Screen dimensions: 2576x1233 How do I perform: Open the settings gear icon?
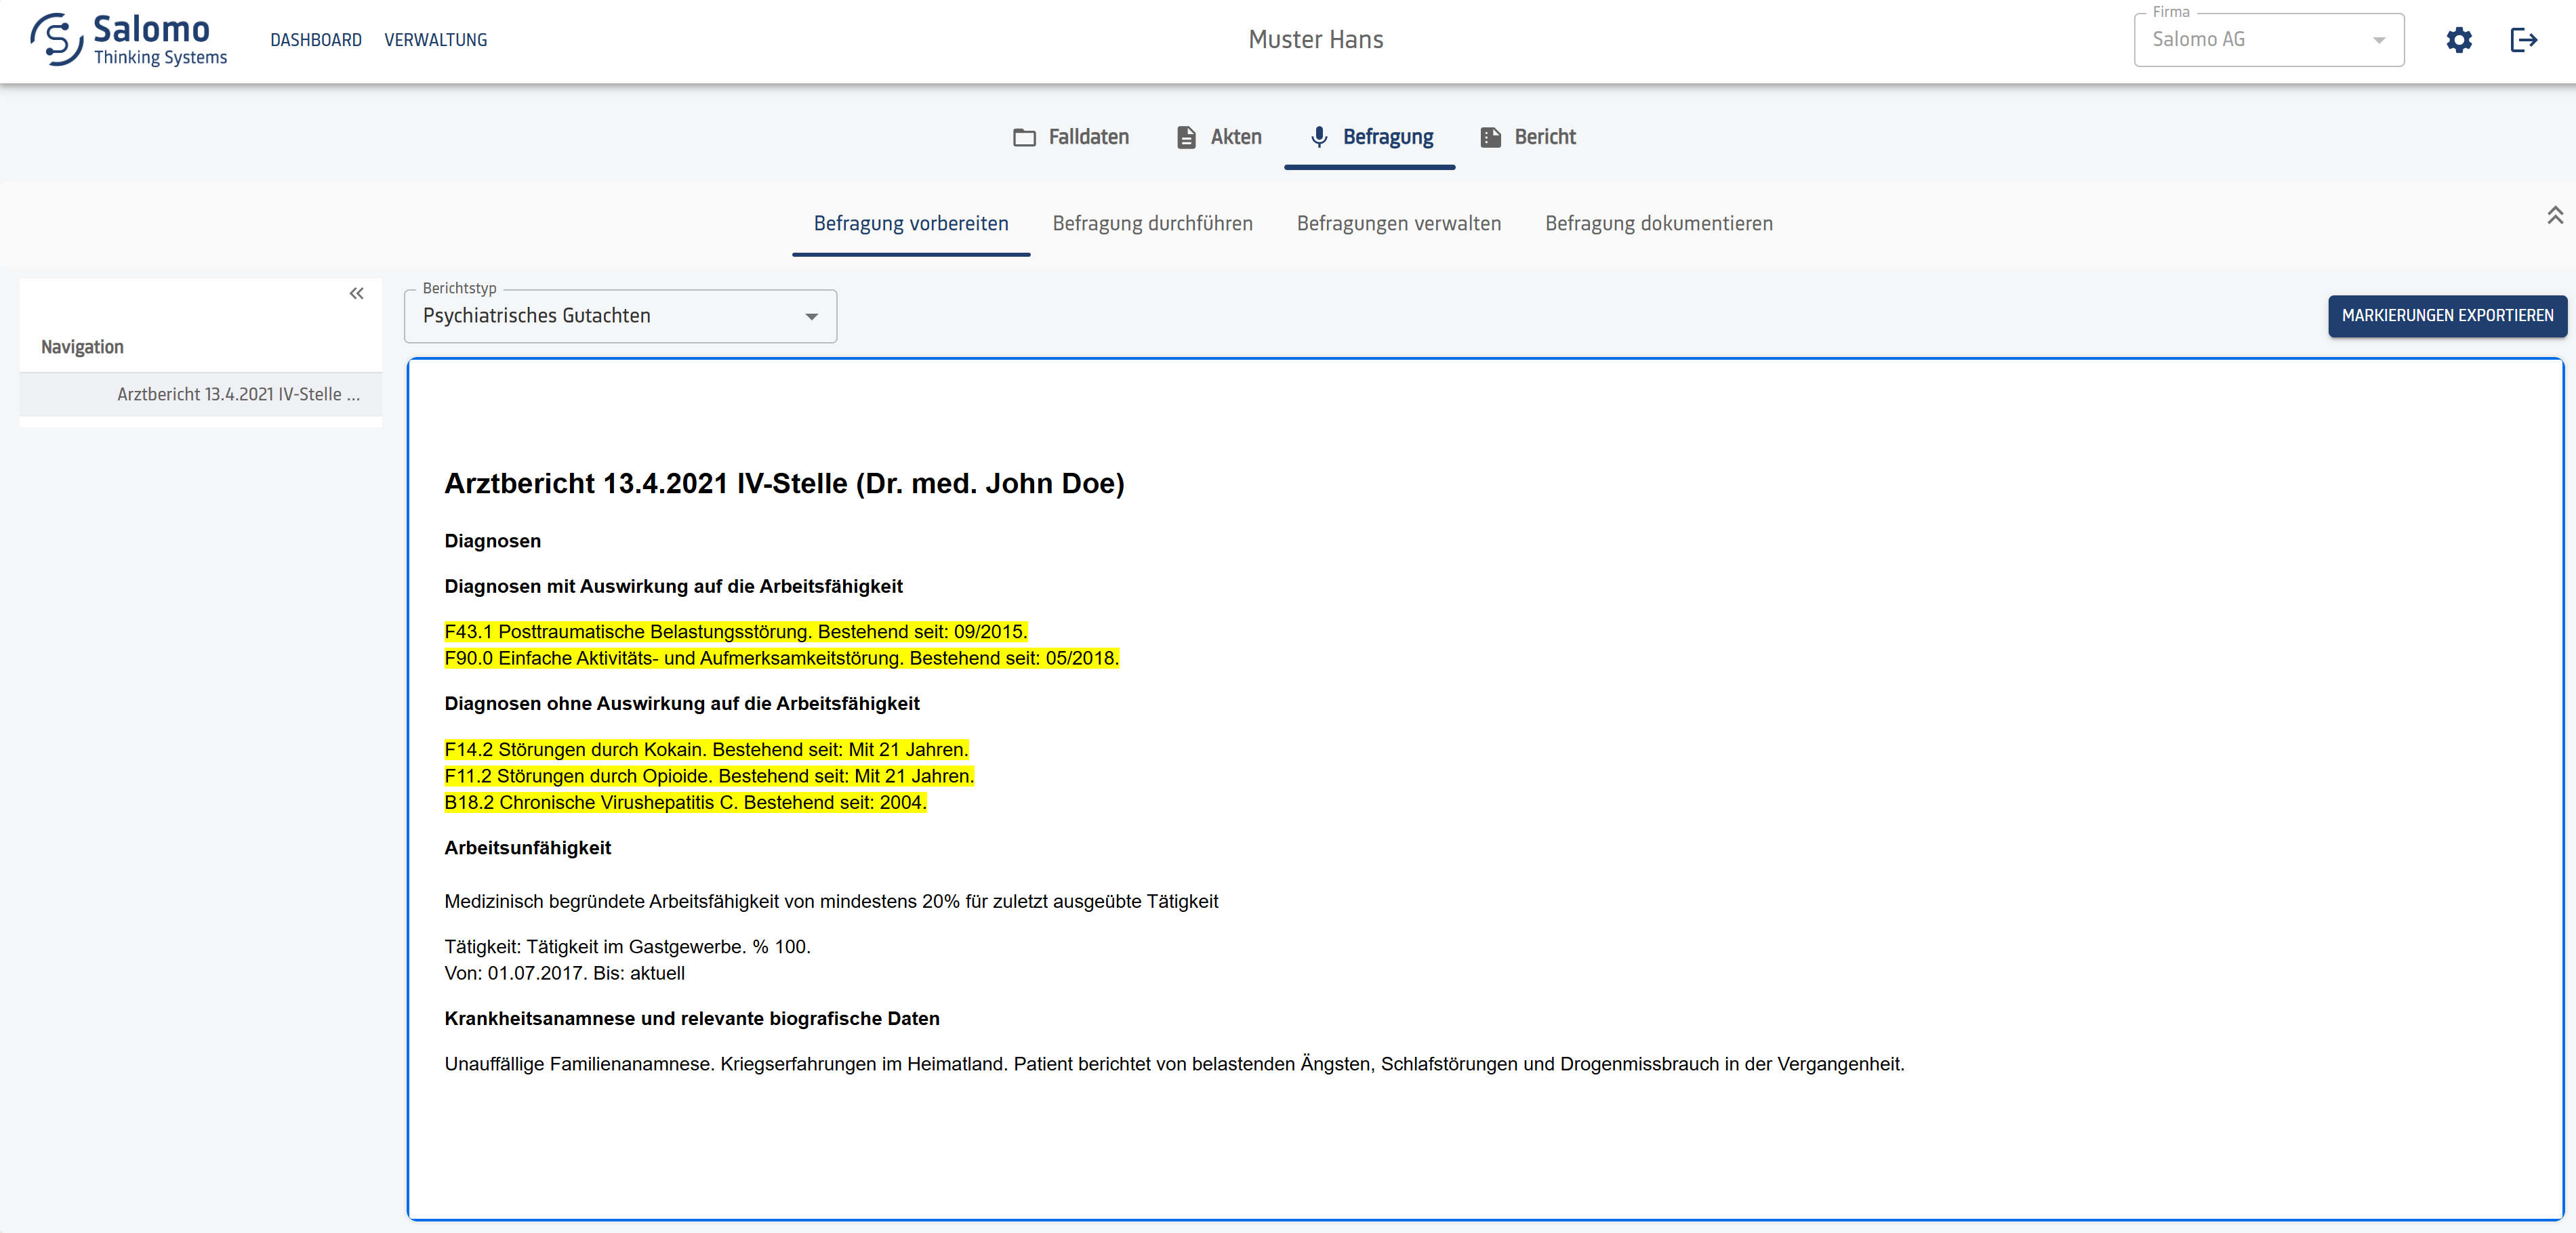click(x=2459, y=40)
